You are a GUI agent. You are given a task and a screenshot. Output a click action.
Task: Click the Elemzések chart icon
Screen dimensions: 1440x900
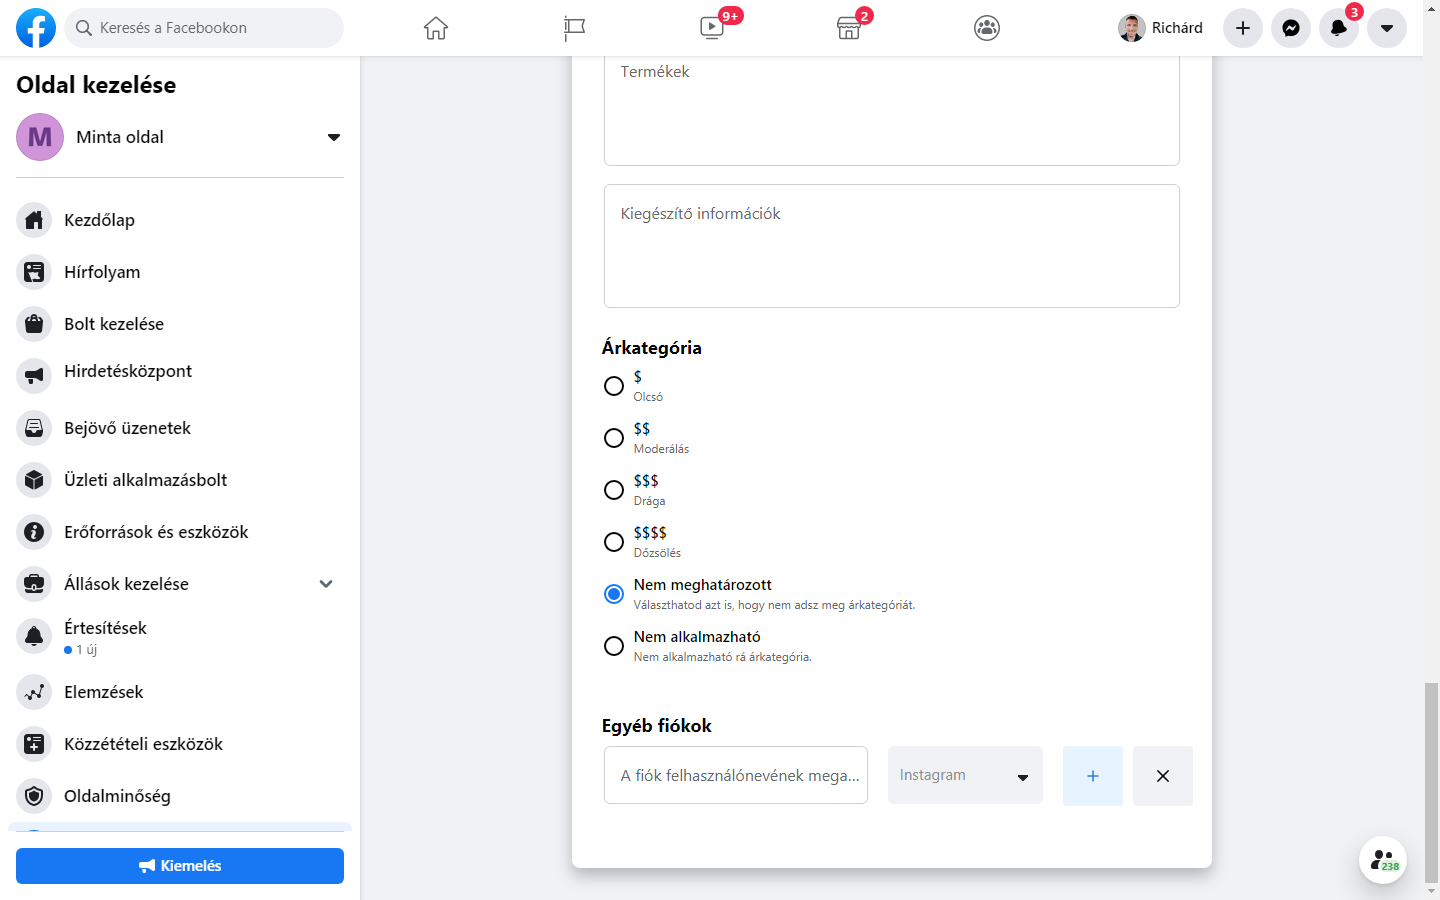click(34, 692)
